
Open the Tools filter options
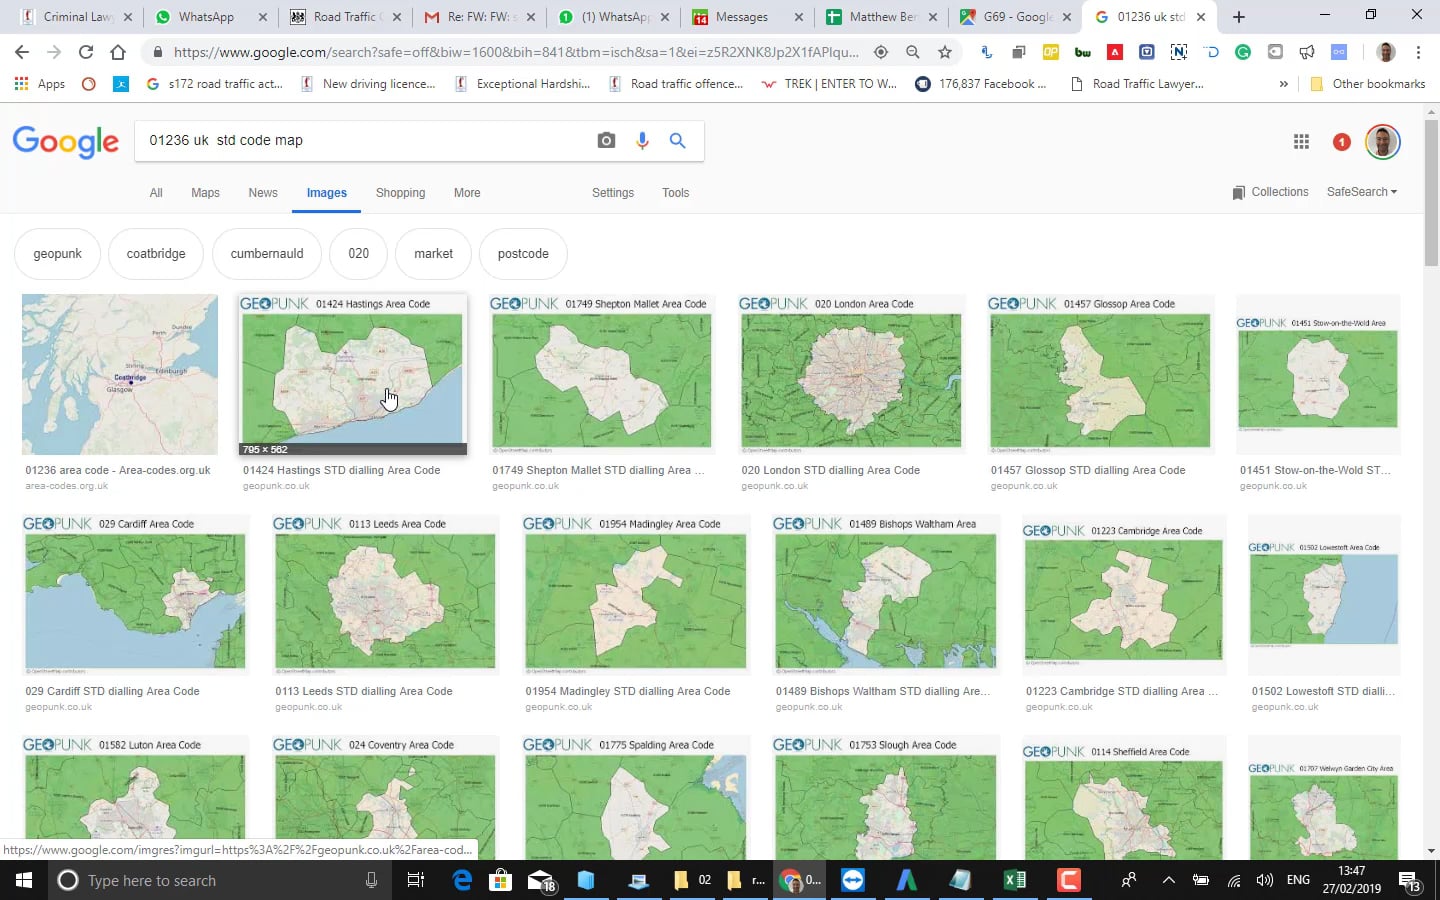pyautogui.click(x=675, y=193)
